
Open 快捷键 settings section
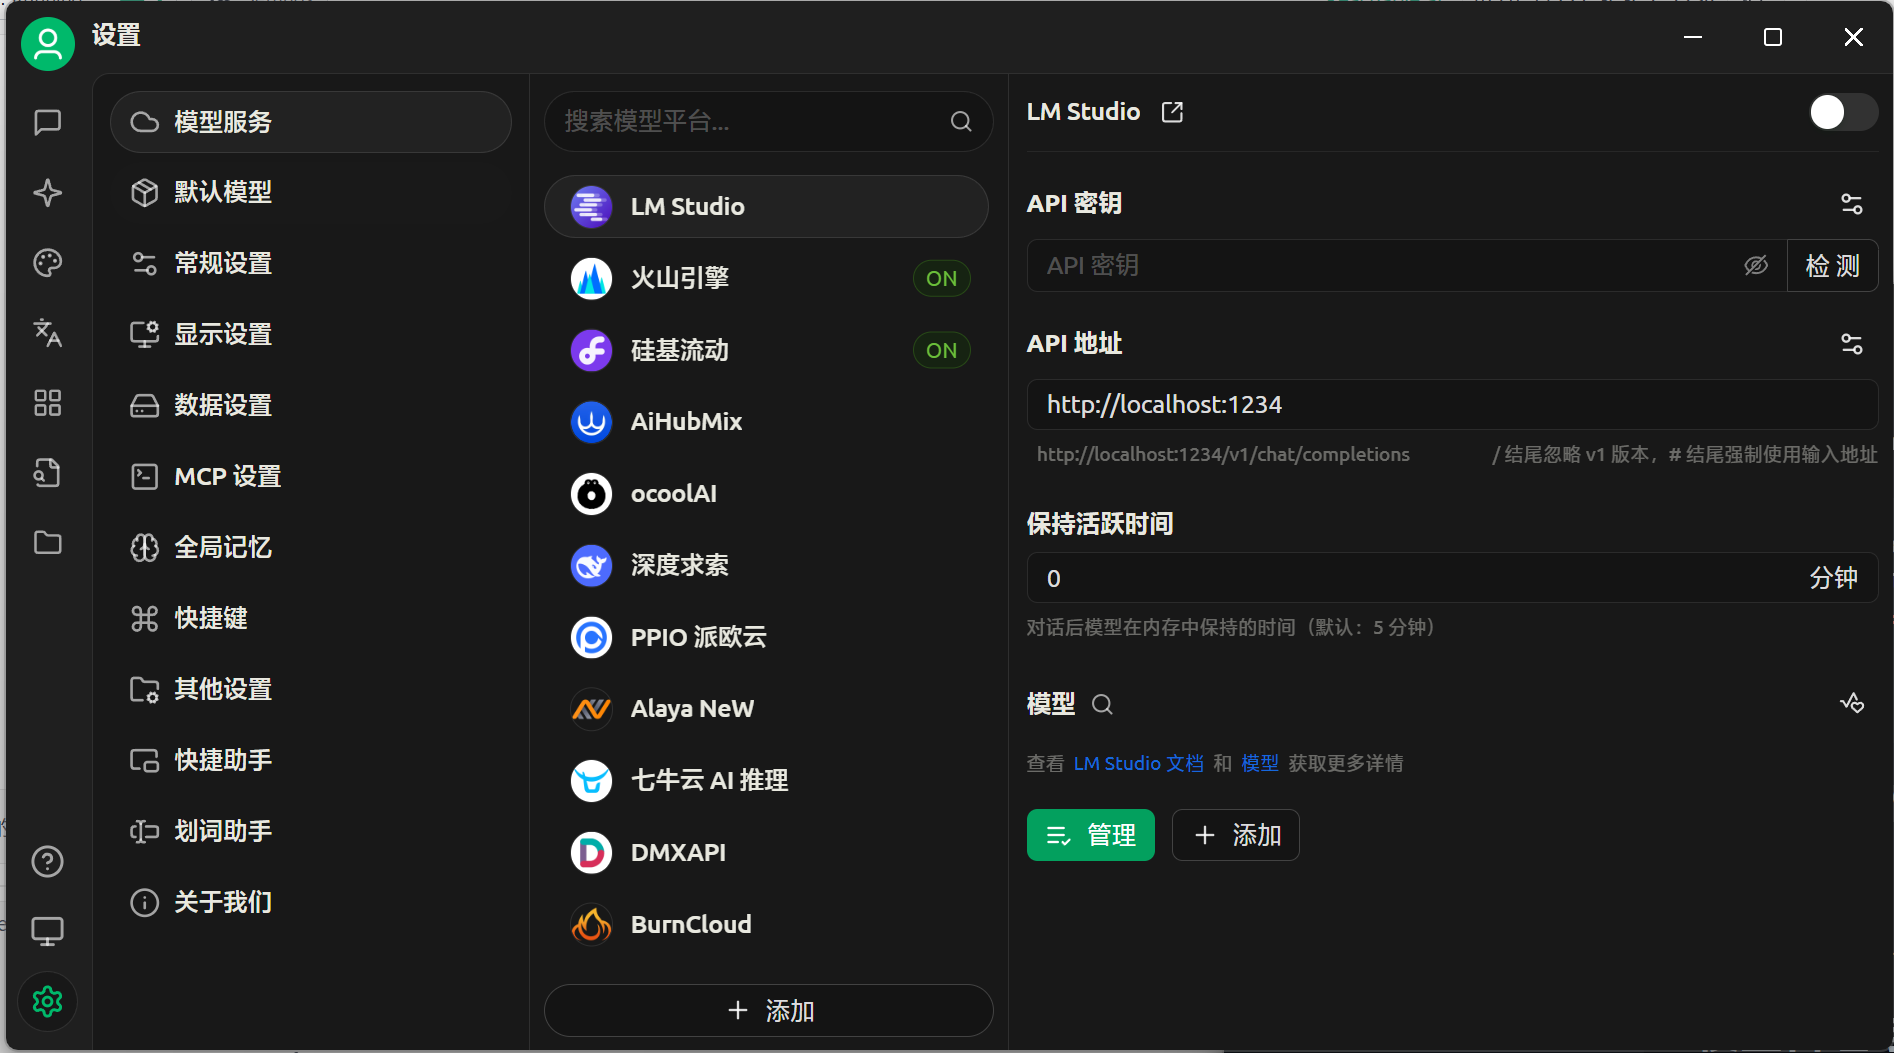[x=311, y=618]
